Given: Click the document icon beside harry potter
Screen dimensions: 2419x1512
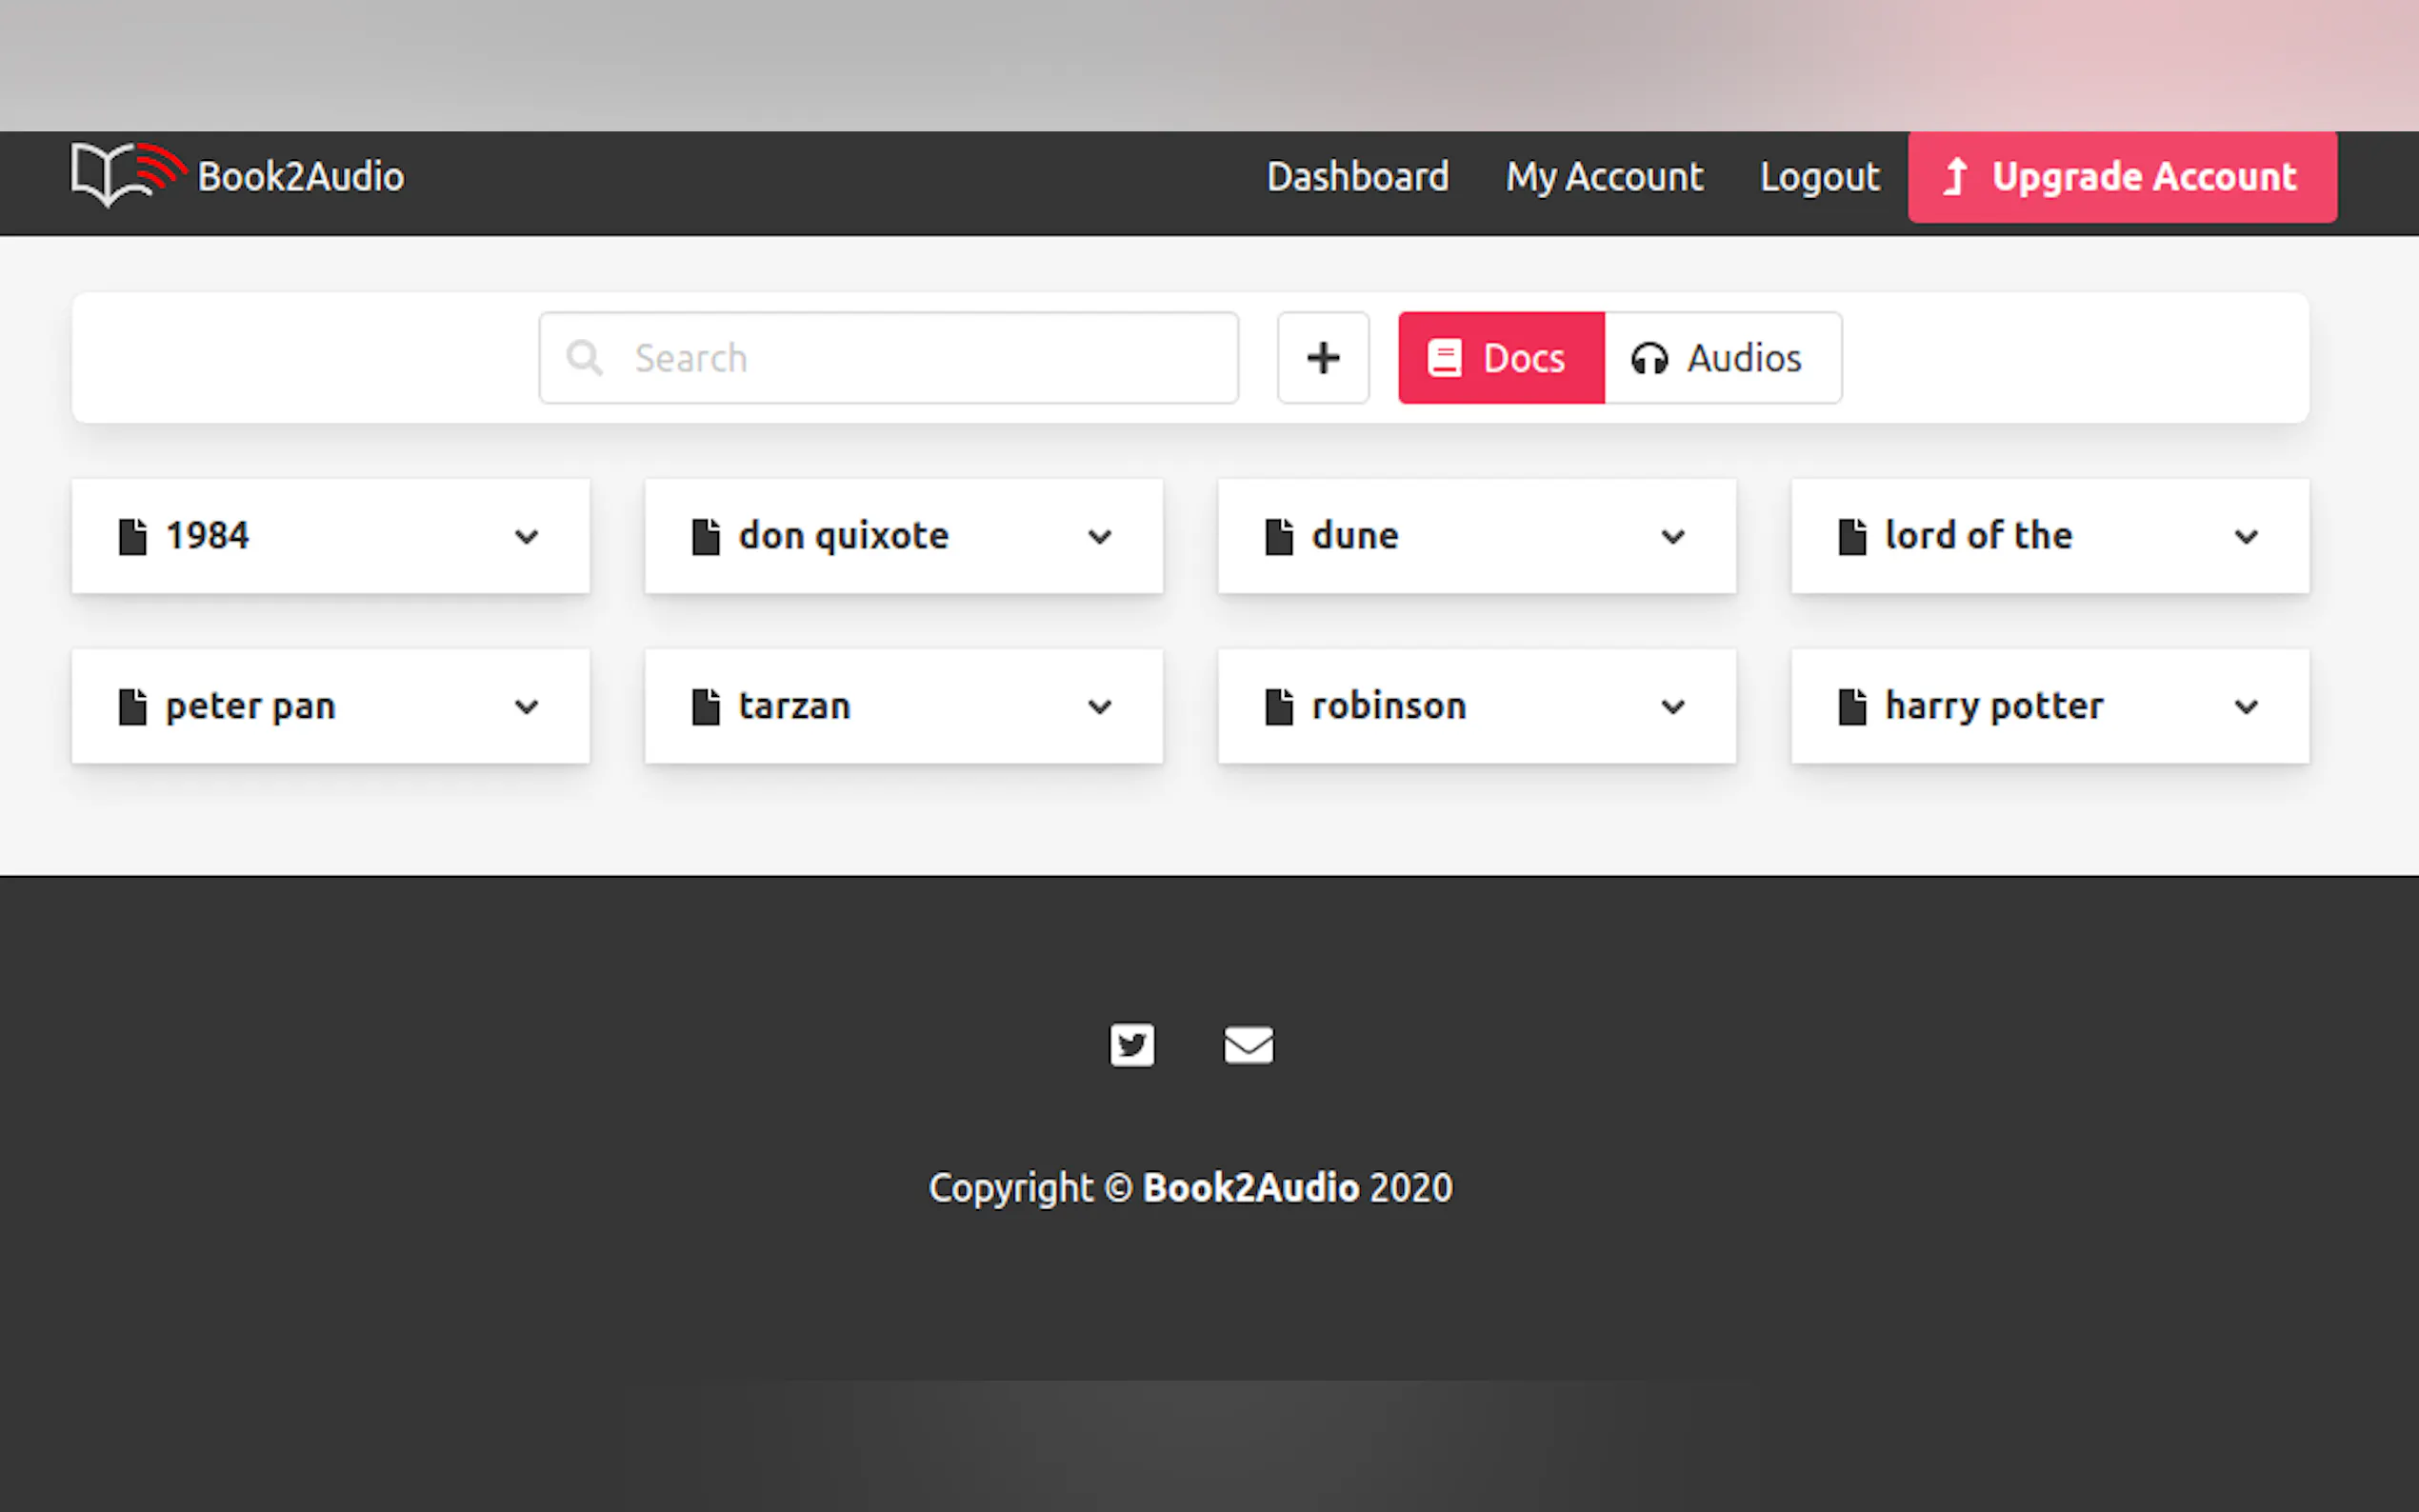Looking at the screenshot, I should pos(1851,707).
